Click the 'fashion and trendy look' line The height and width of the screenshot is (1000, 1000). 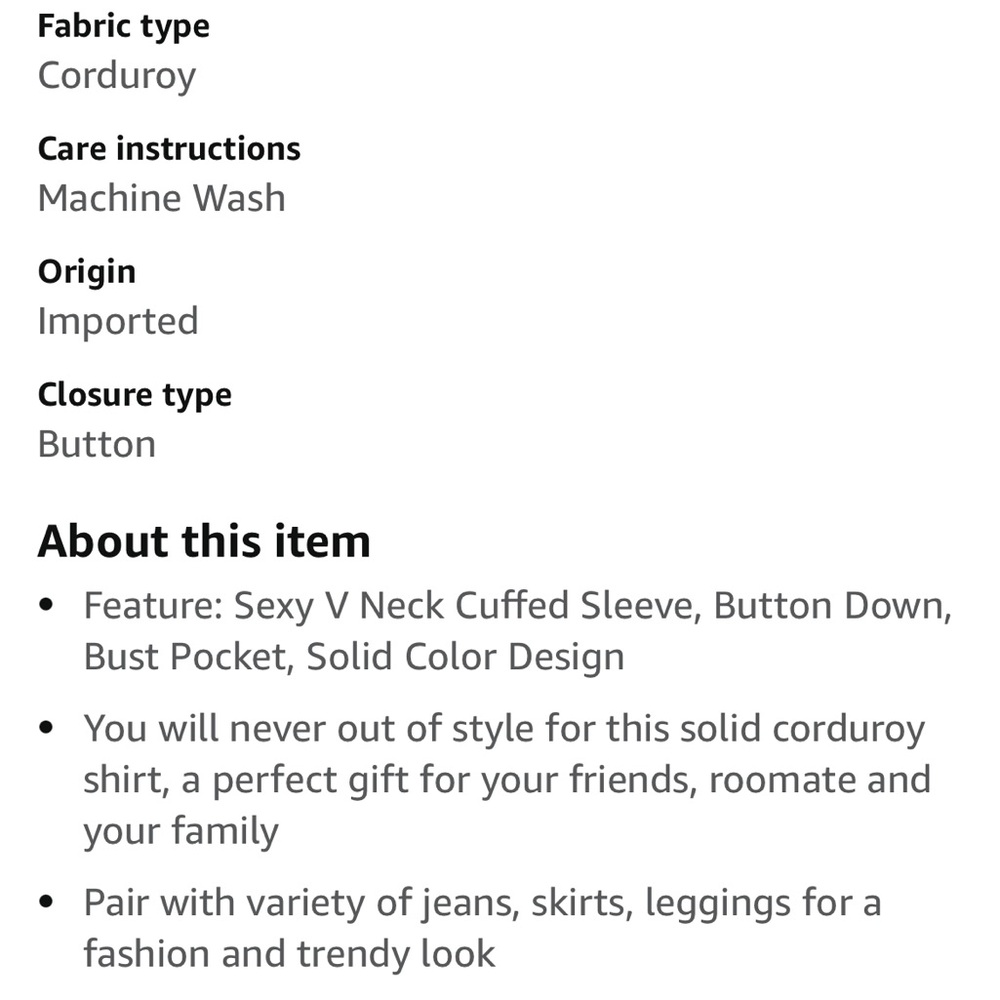(290, 954)
